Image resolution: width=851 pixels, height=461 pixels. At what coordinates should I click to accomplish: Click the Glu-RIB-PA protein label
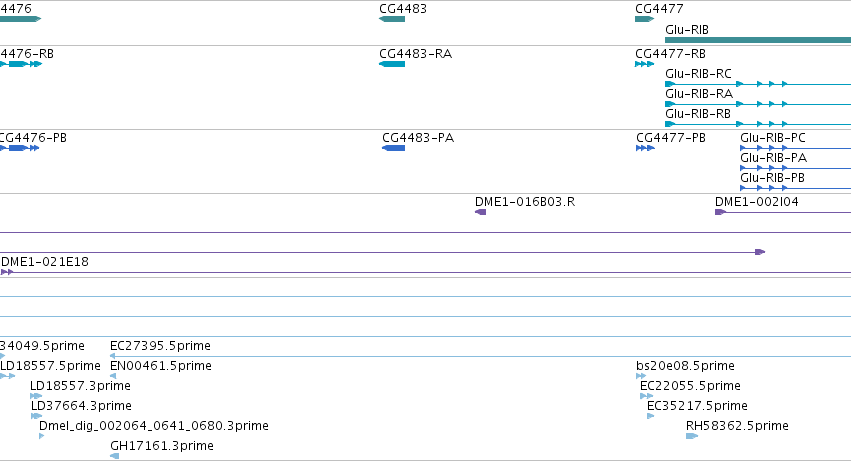pyautogui.click(x=773, y=158)
